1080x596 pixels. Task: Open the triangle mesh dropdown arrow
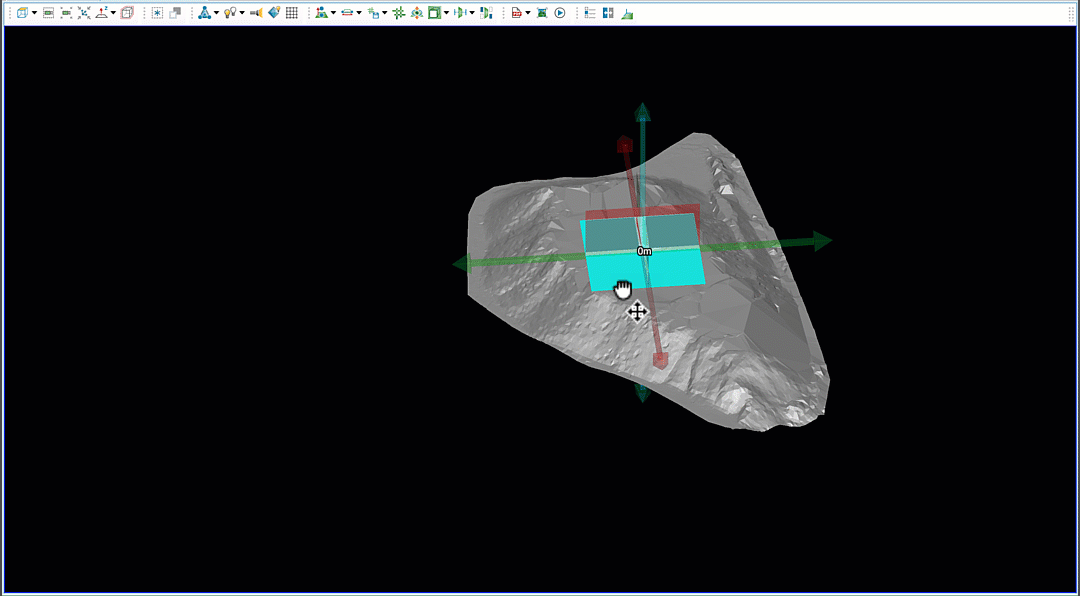216,13
